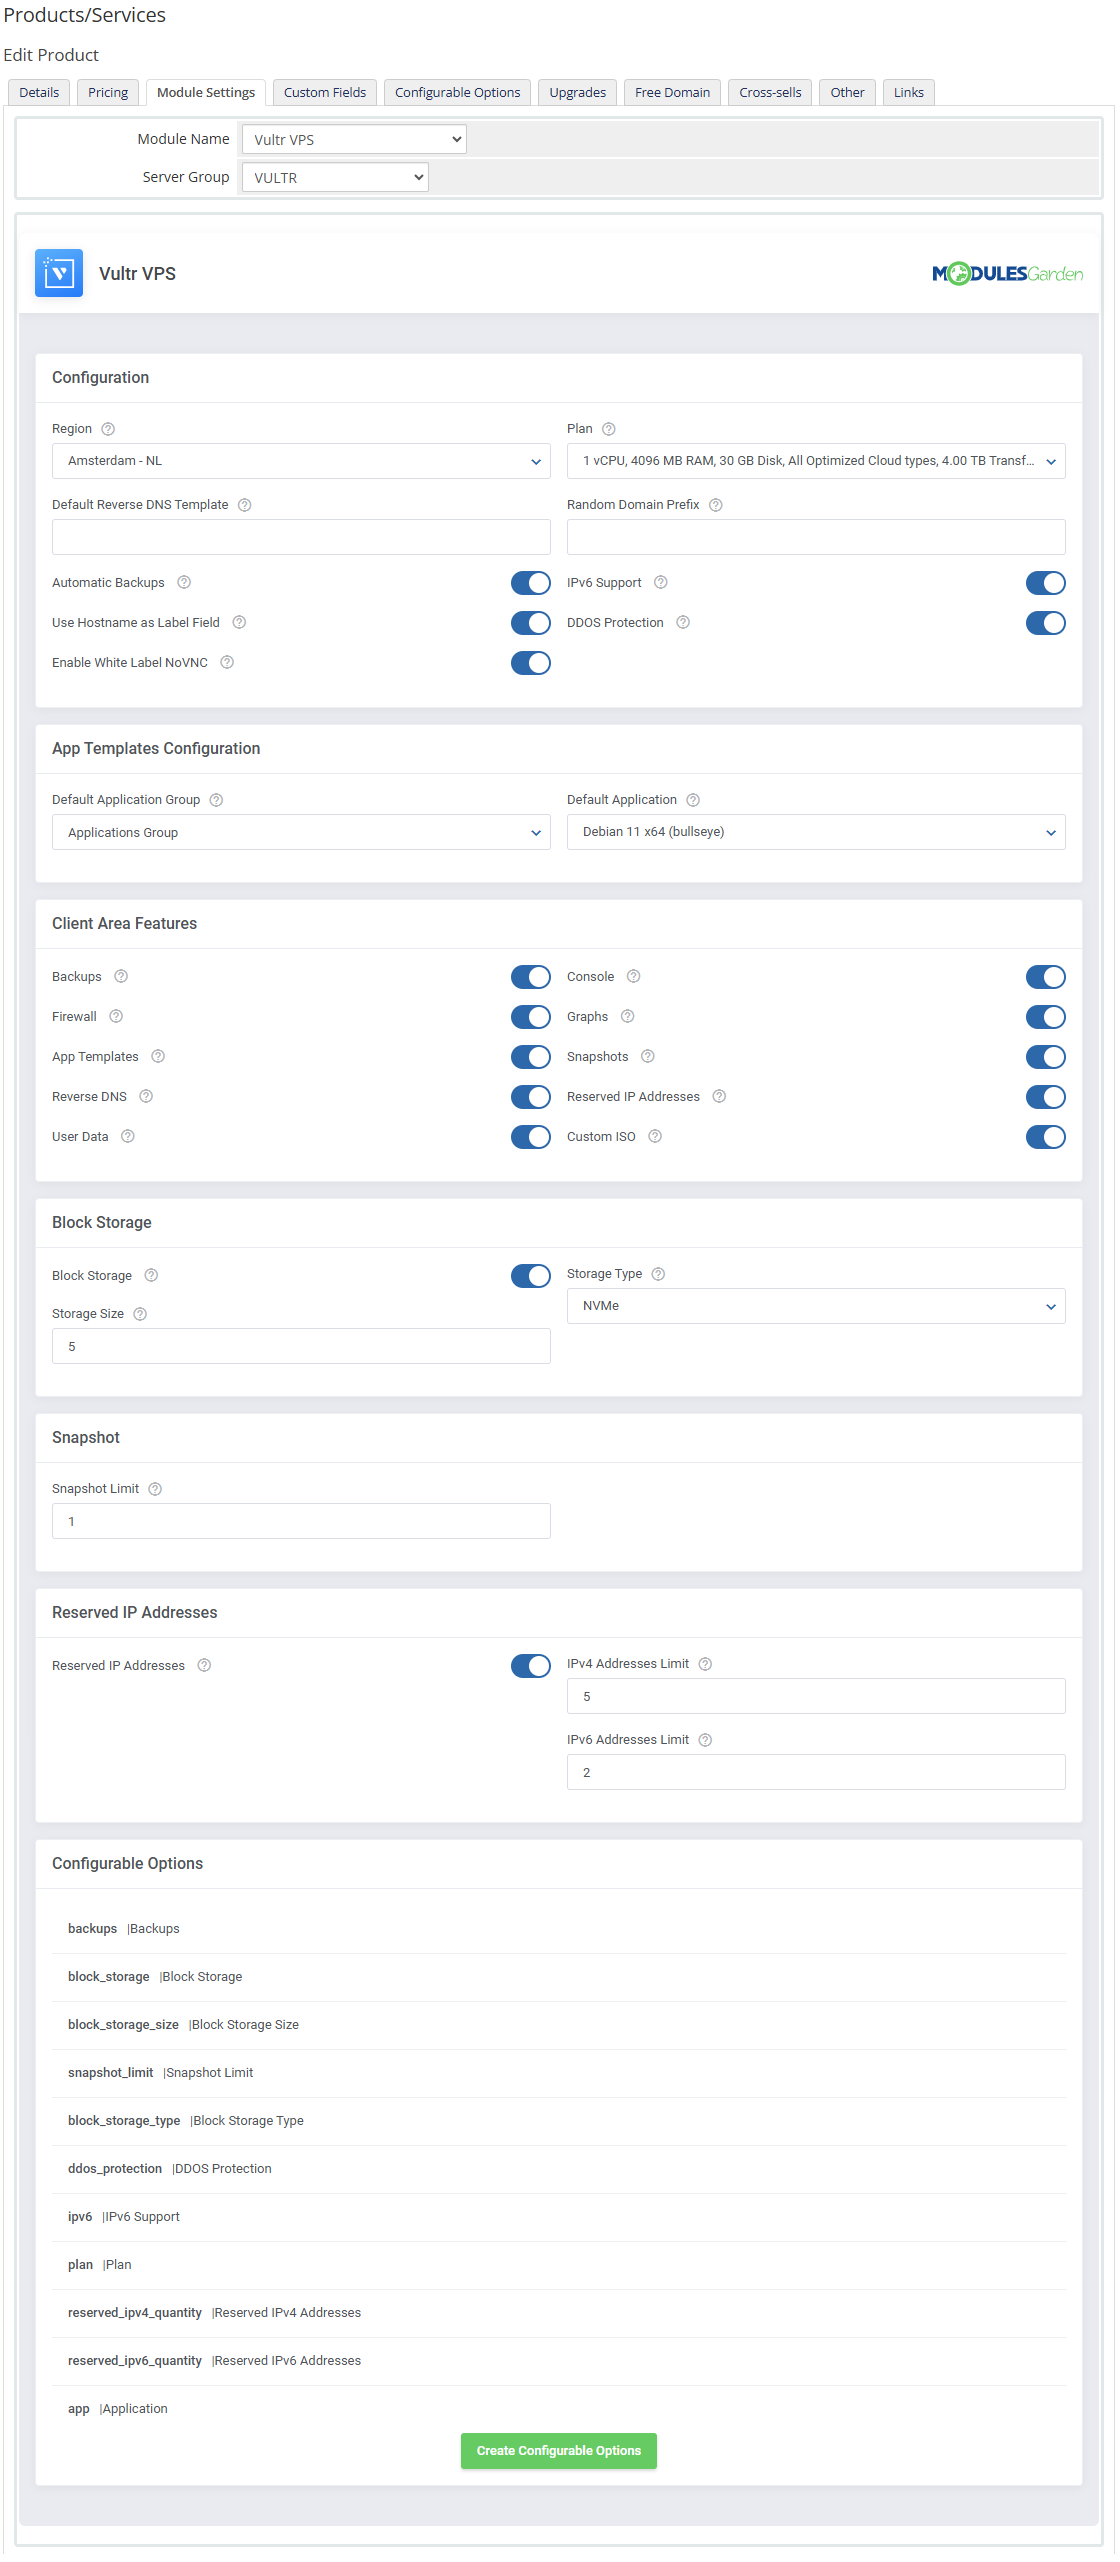This screenshot has width=1120, height=2562.
Task: Toggle IPv6 Support switch
Action: point(1045,583)
